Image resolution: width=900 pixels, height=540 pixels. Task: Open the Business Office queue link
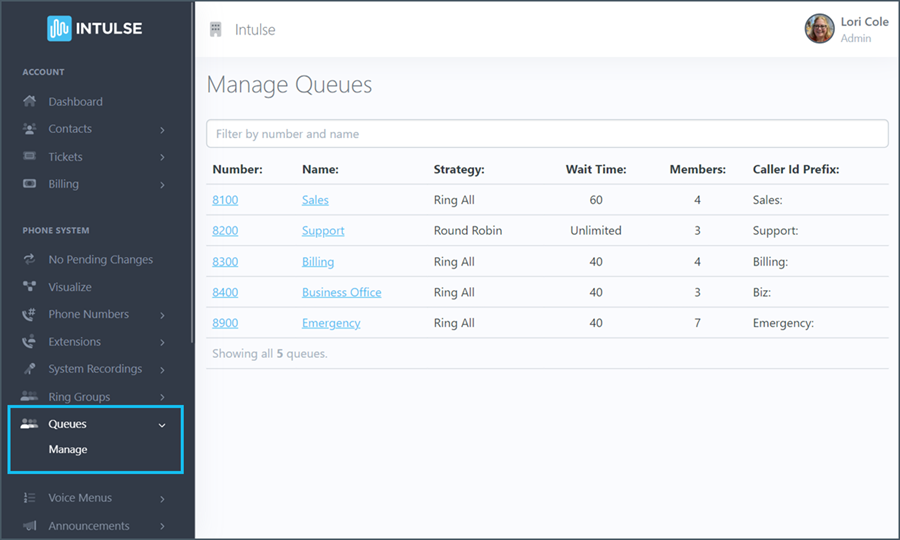coord(341,293)
